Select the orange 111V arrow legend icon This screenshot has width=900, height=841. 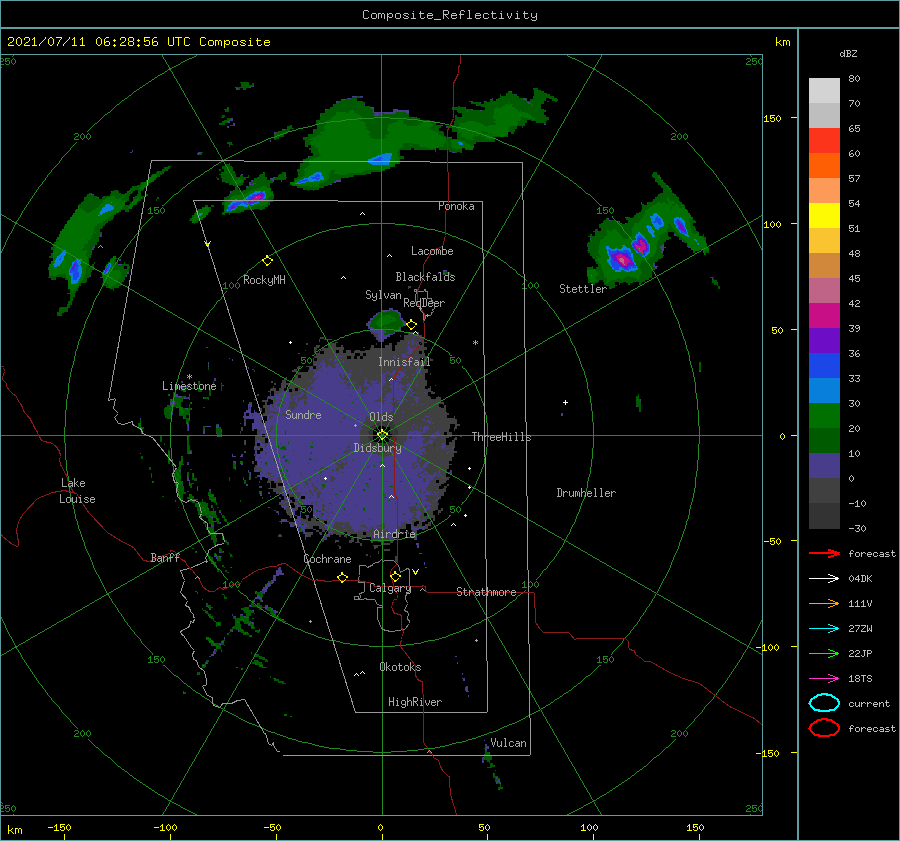(824, 603)
